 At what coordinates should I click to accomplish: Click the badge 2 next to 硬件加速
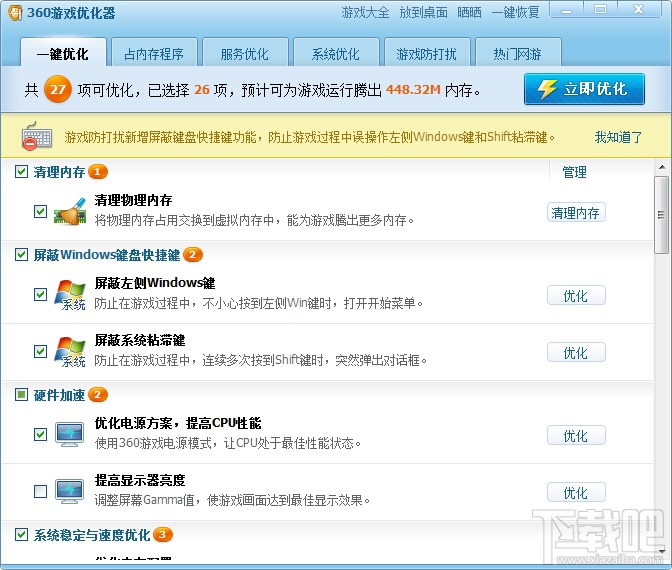[98, 395]
